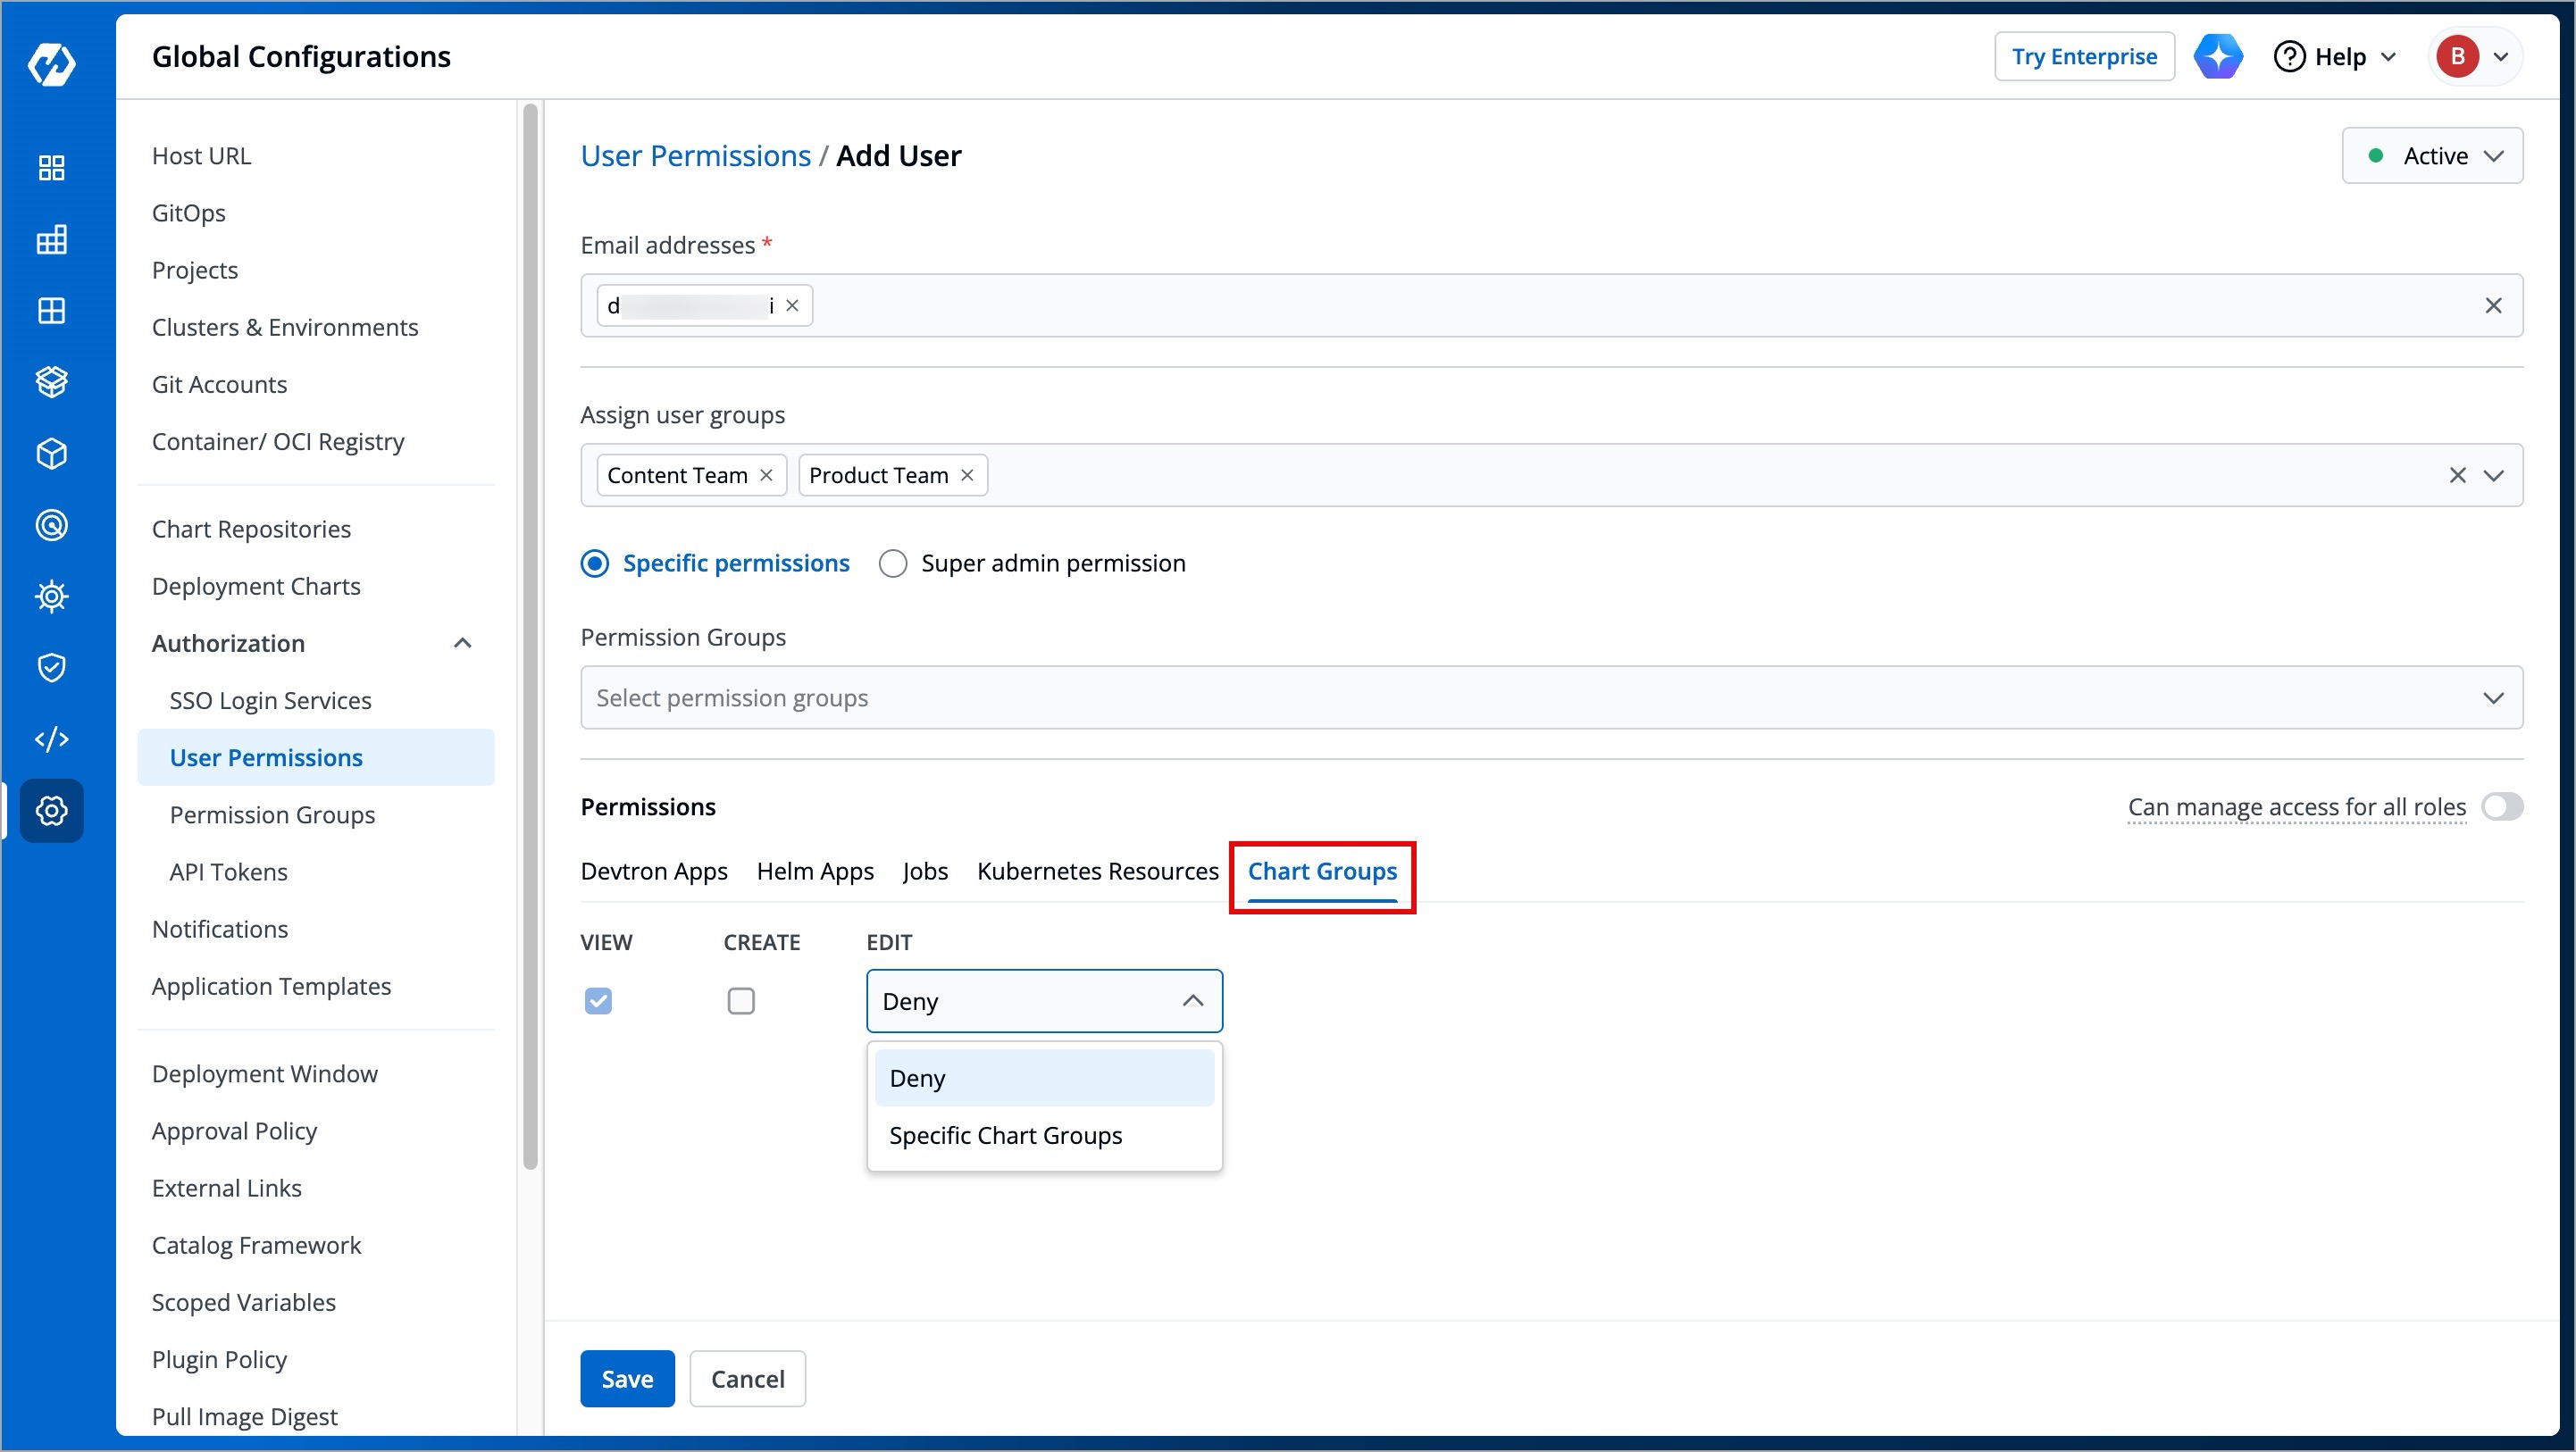The height and width of the screenshot is (1452, 2576).
Task: Click the Try Enterprise button
Action: pos(2084,57)
